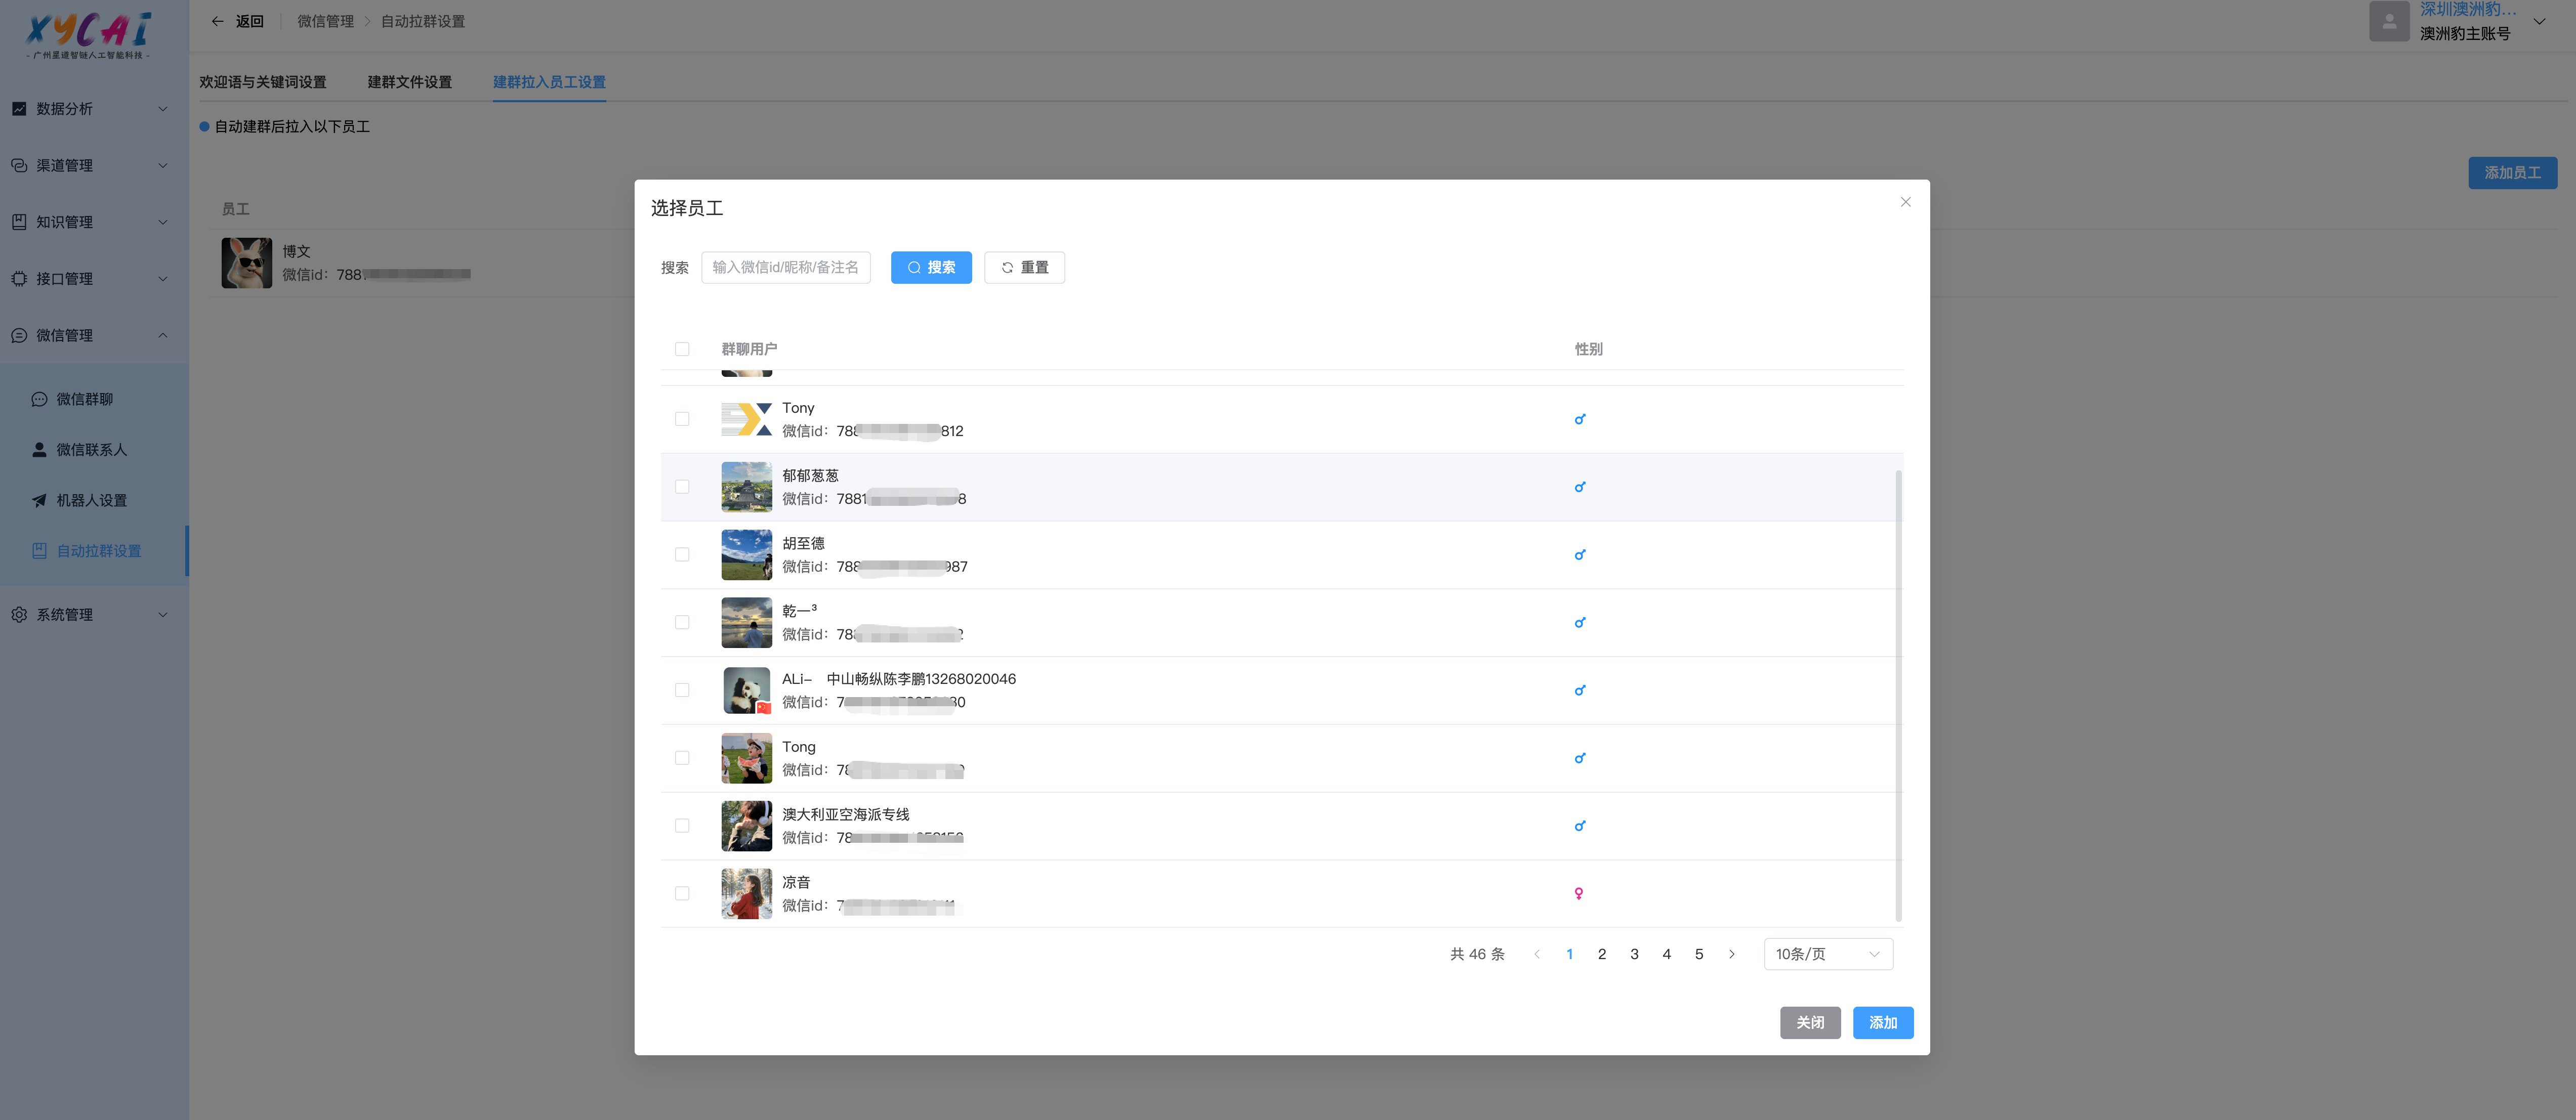Click the 系统管理 gear icon

pyautogui.click(x=19, y=615)
